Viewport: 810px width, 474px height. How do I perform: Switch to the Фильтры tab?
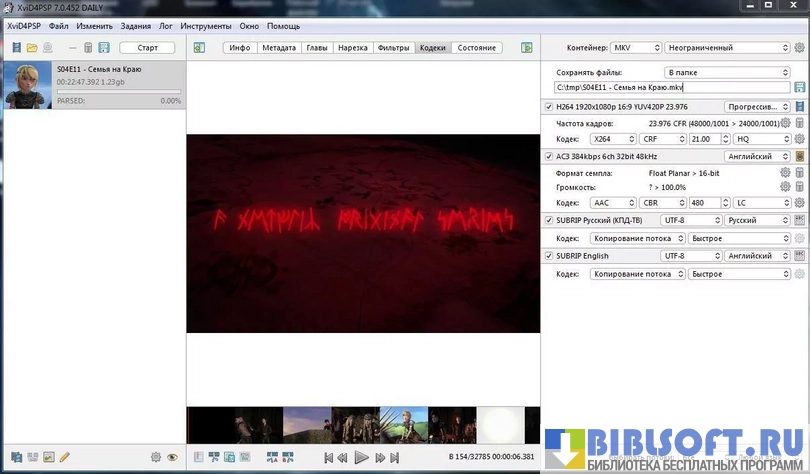[393, 48]
